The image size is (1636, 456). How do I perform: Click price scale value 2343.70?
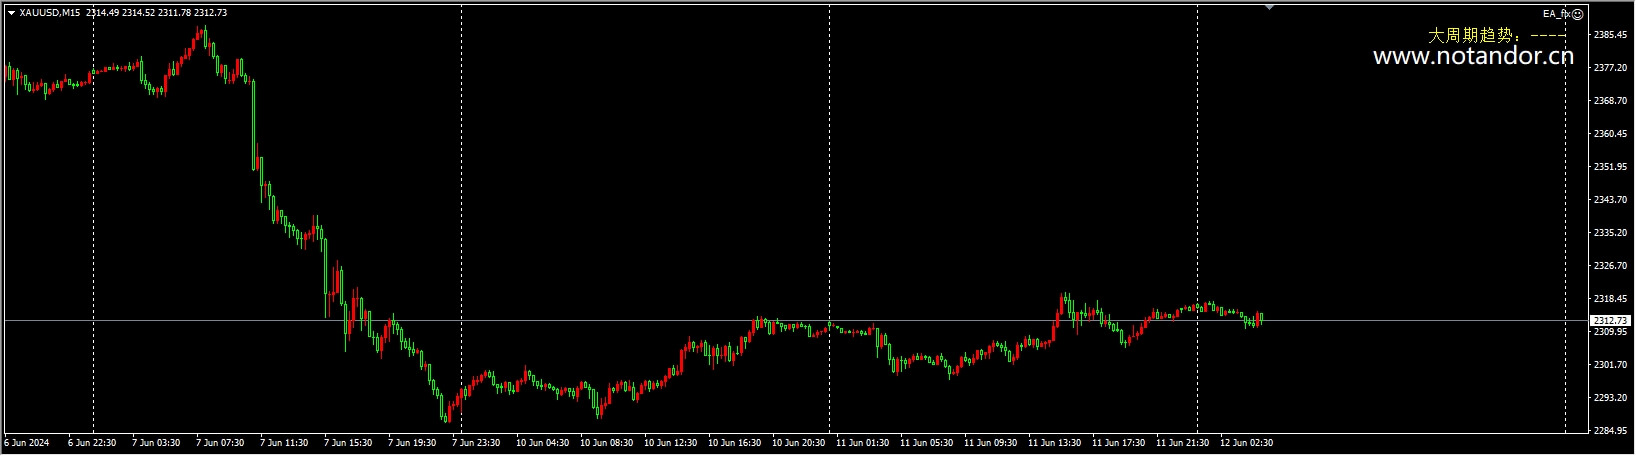click(x=1611, y=200)
